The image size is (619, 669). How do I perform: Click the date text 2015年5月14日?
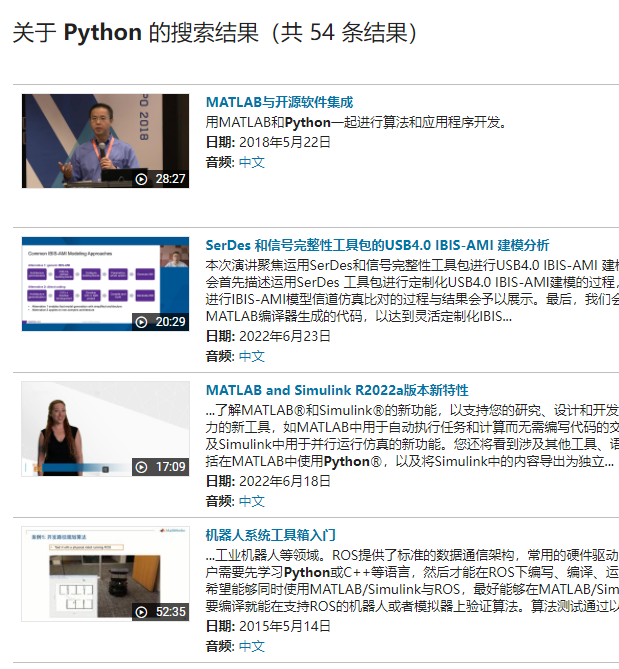(x=285, y=626)
